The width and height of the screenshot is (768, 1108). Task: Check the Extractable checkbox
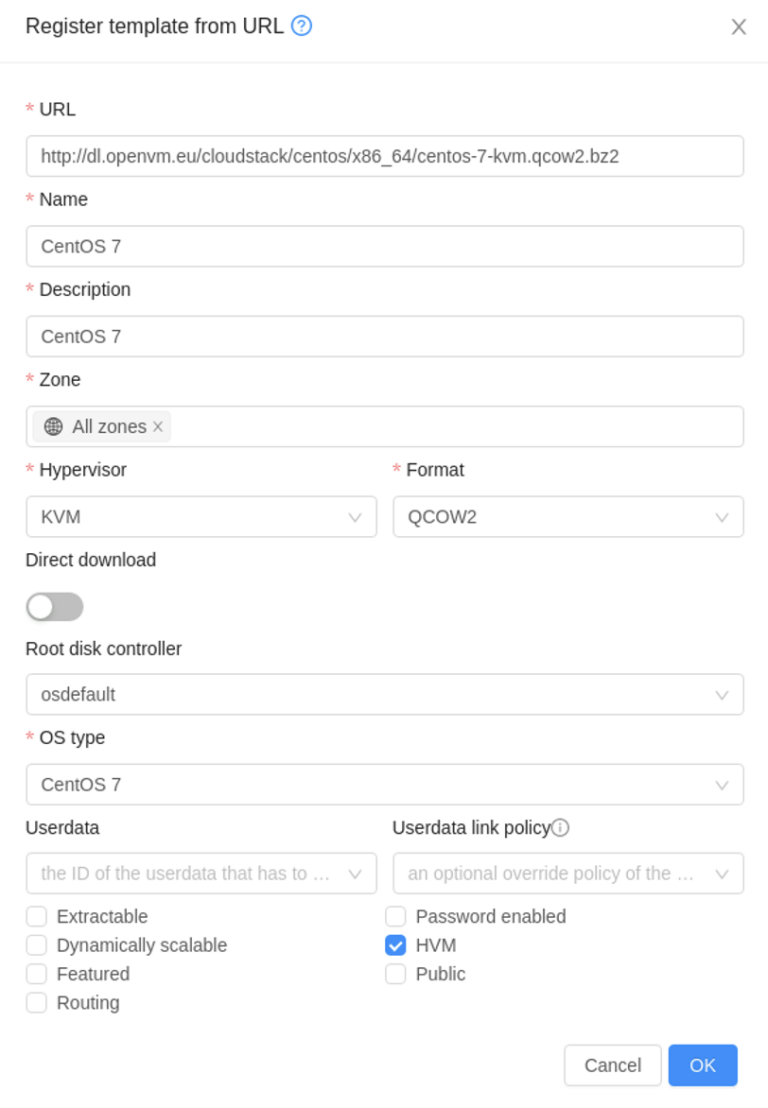pos(36,916)
